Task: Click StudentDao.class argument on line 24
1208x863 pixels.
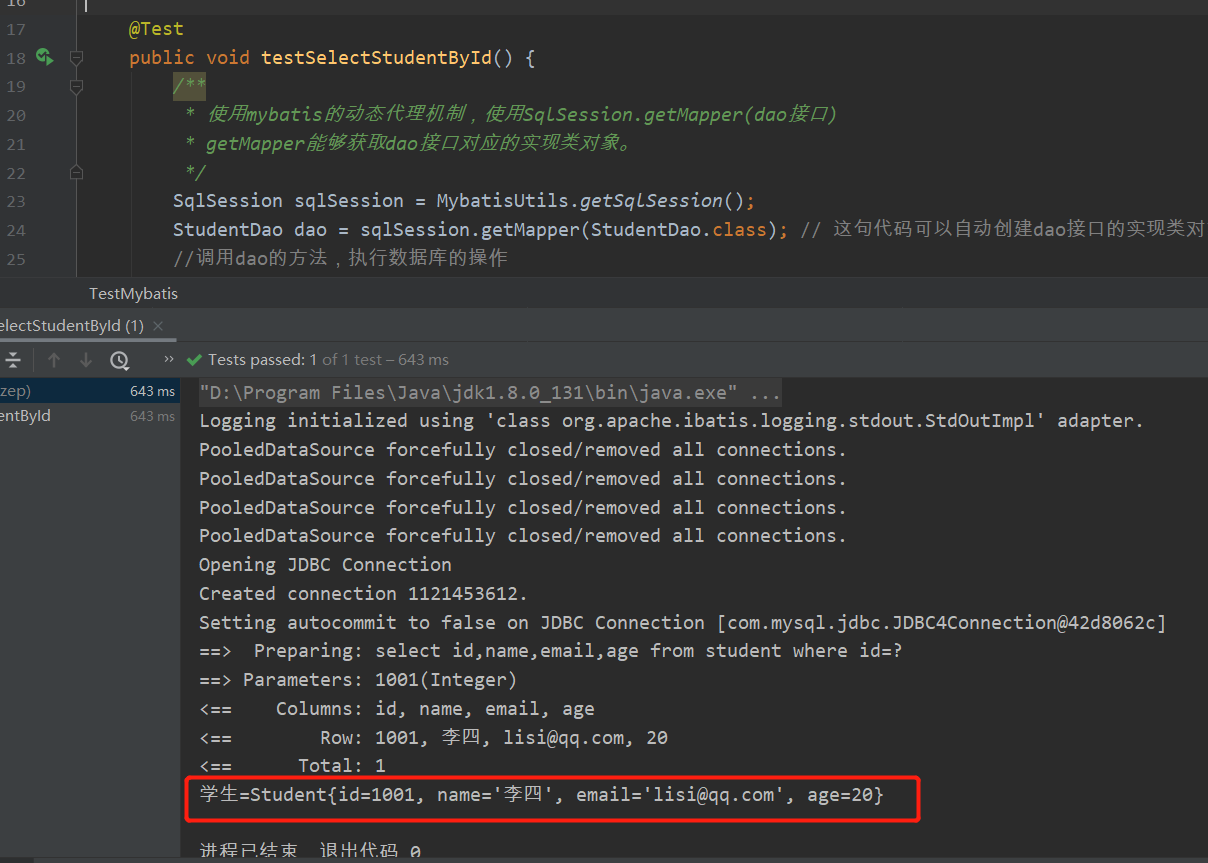Action: point(678,230)
